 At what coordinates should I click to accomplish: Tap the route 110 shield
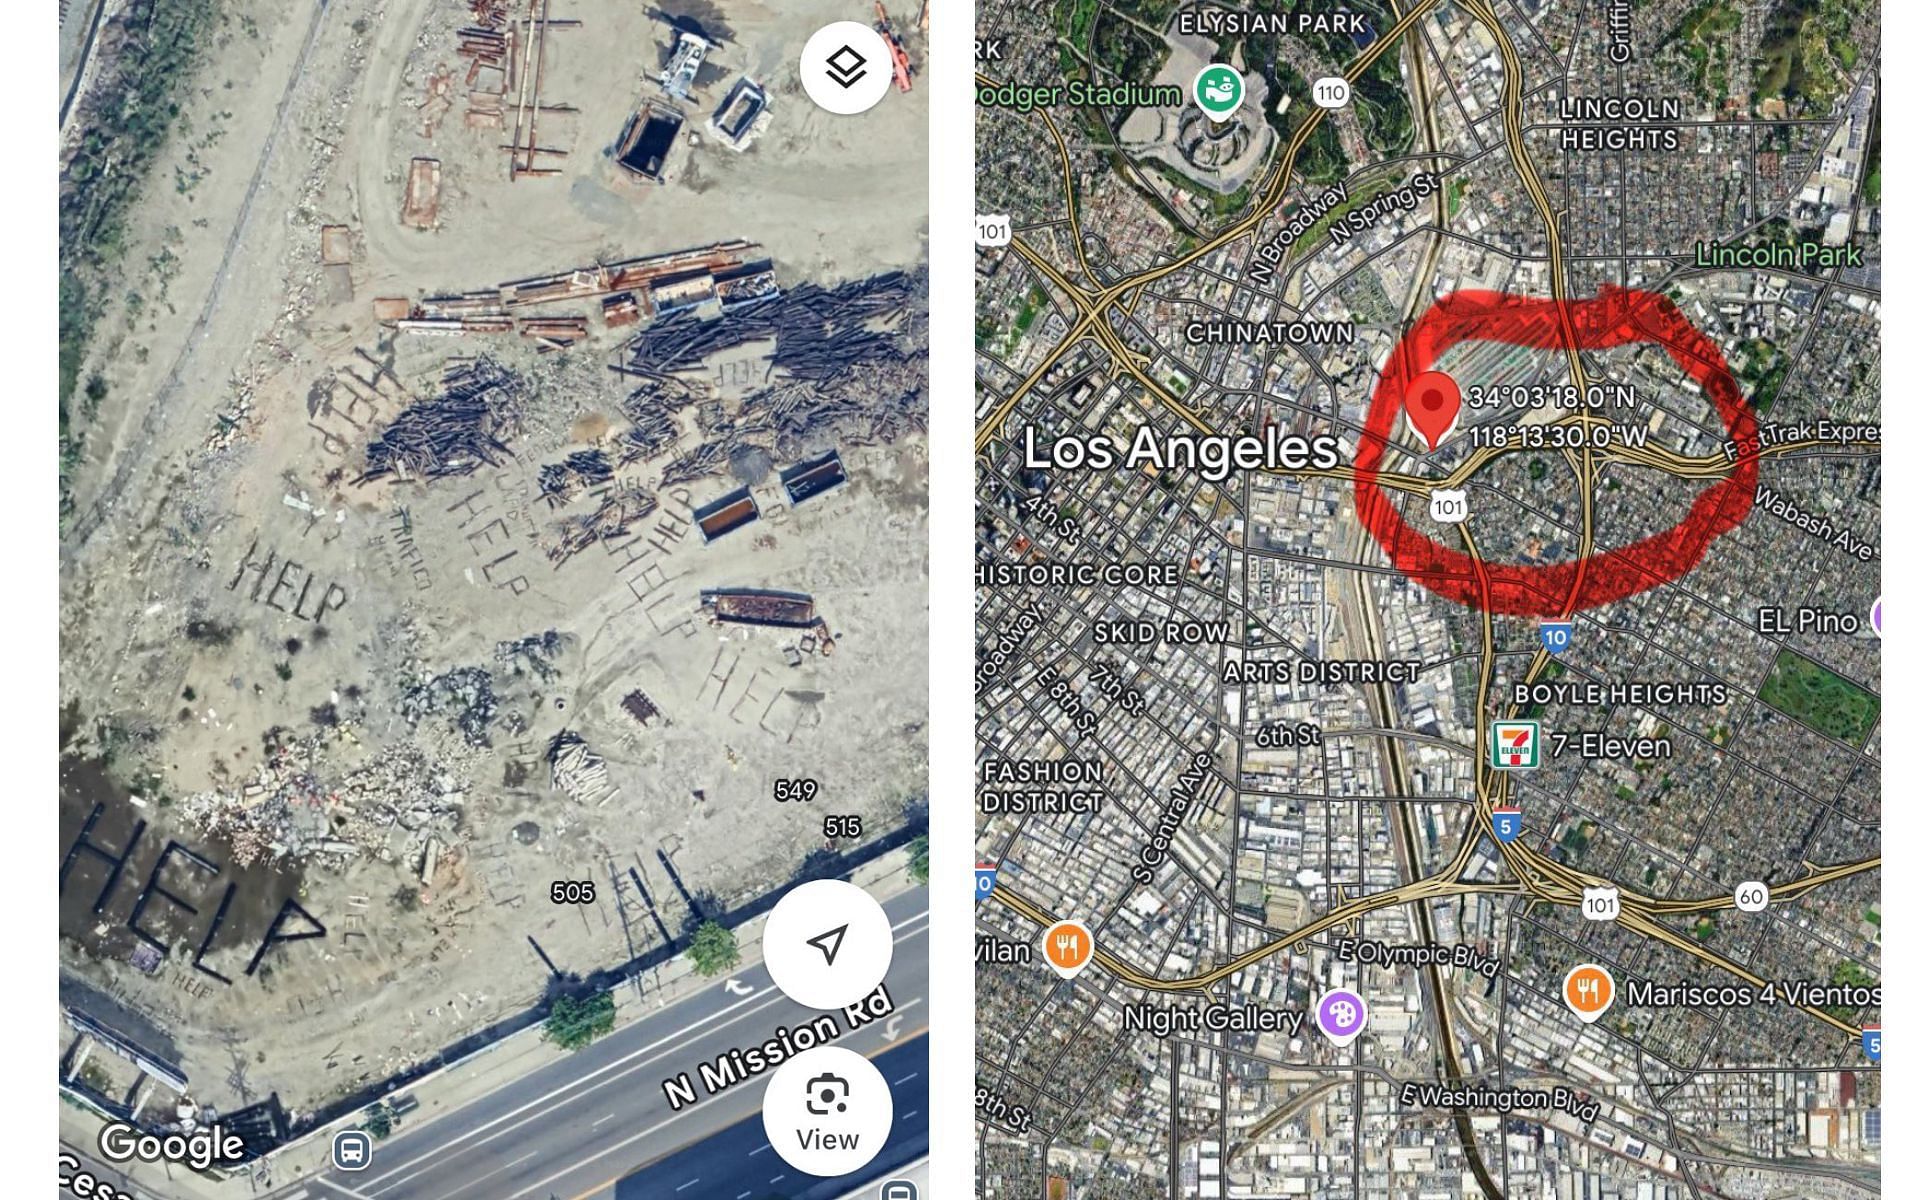(x=1331, y=93)
